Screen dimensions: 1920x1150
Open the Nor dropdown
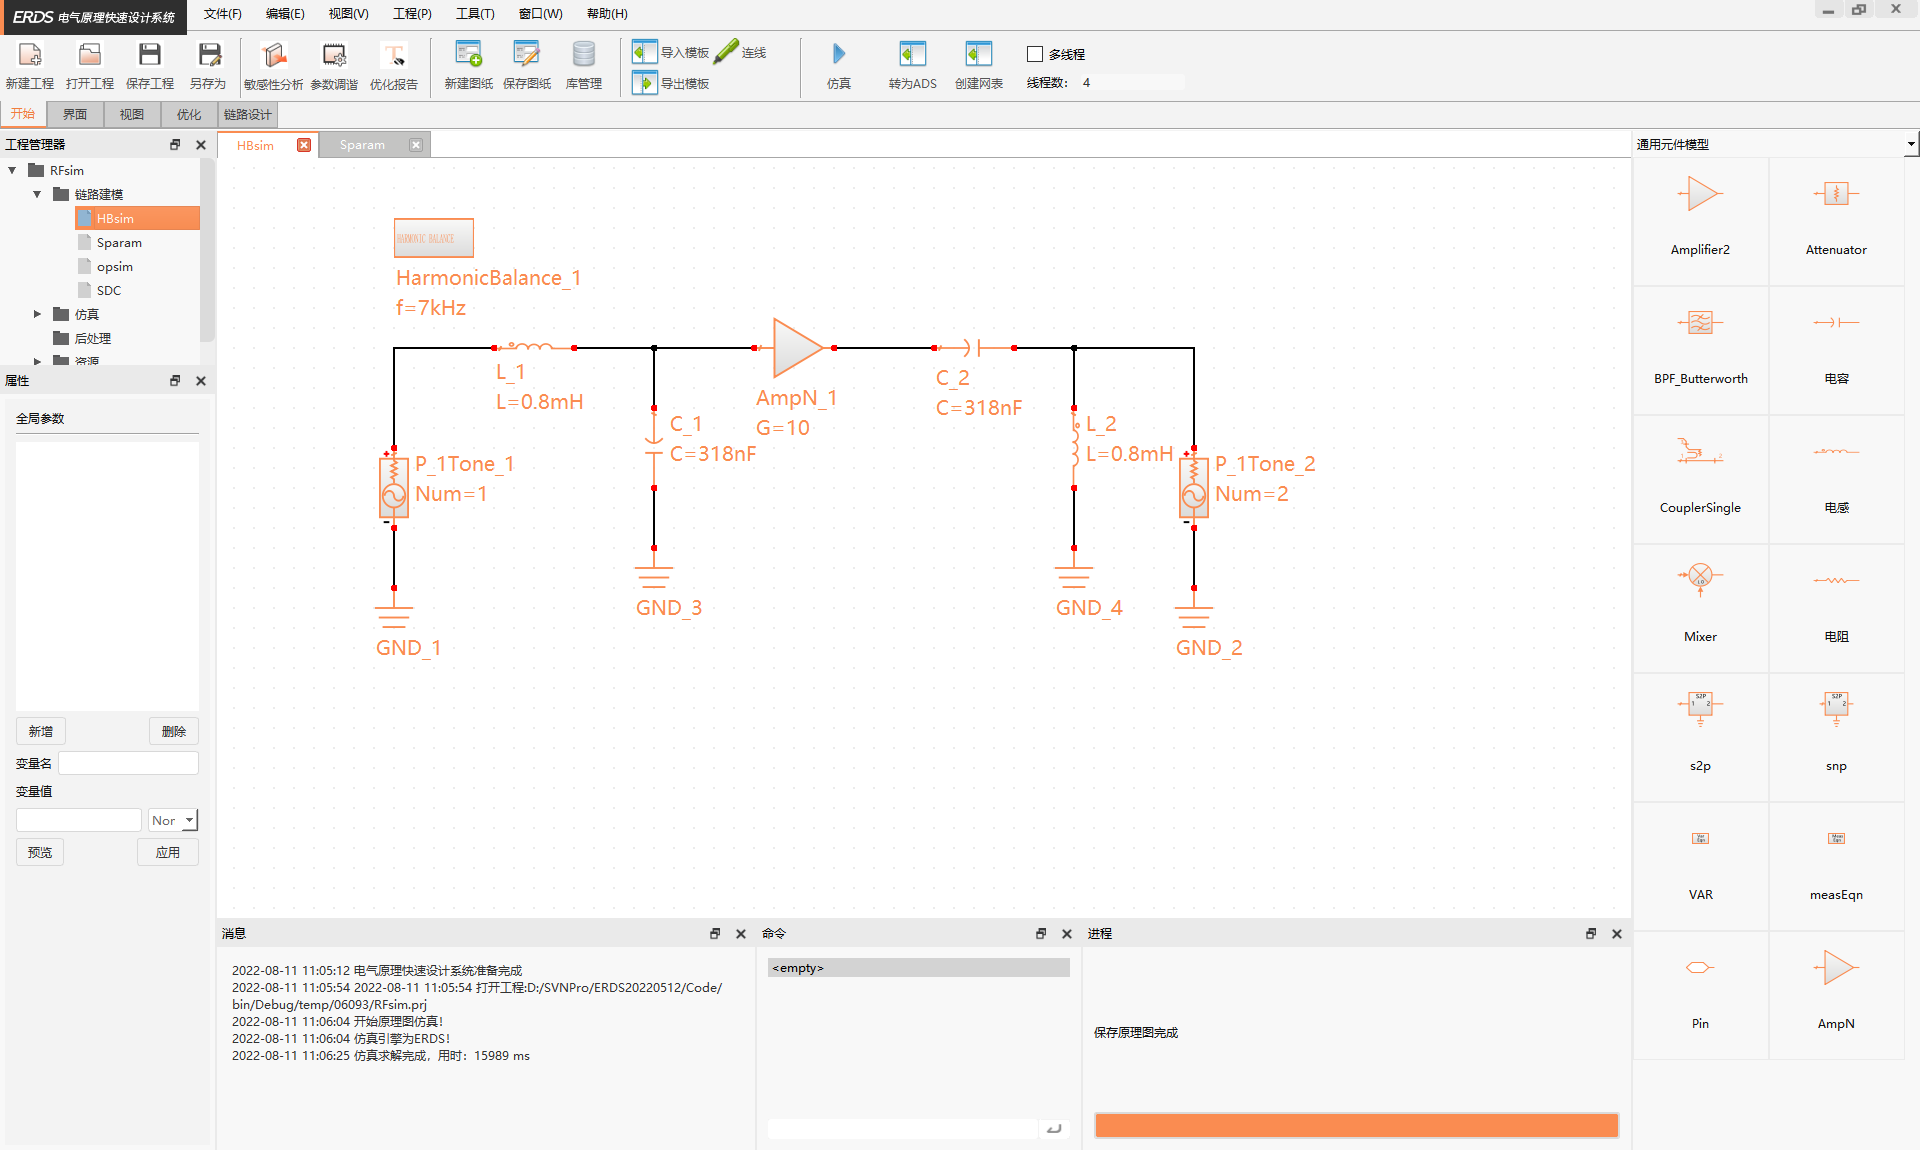pyautogui.click(x=173, y=820)
